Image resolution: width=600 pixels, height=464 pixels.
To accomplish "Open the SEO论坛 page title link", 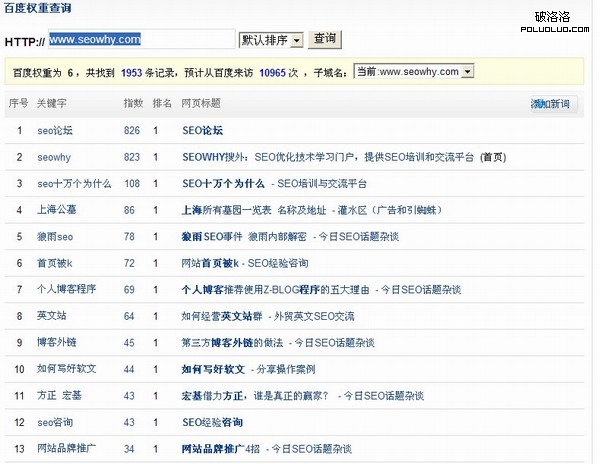I will click(x=203, y=130).
